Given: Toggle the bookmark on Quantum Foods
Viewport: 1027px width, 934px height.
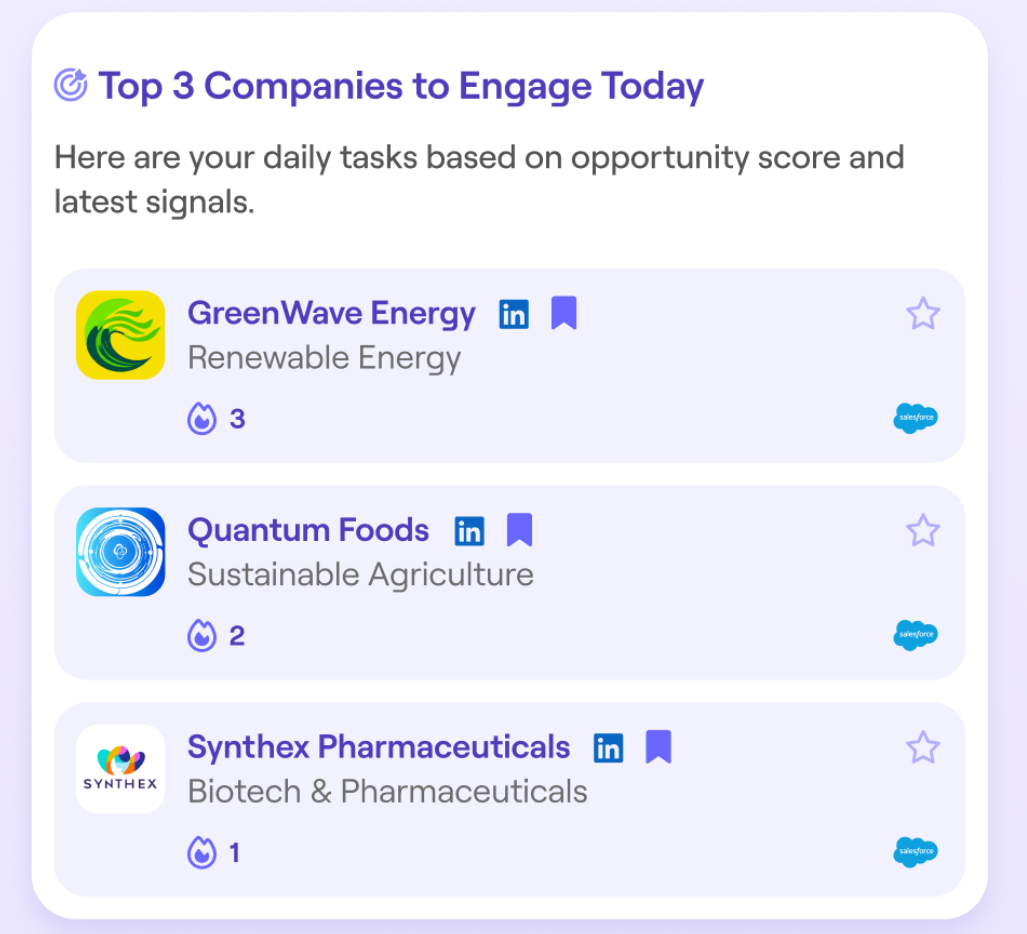Looking at the screenshot, I should pyautogui.click(x=519, y=529).
